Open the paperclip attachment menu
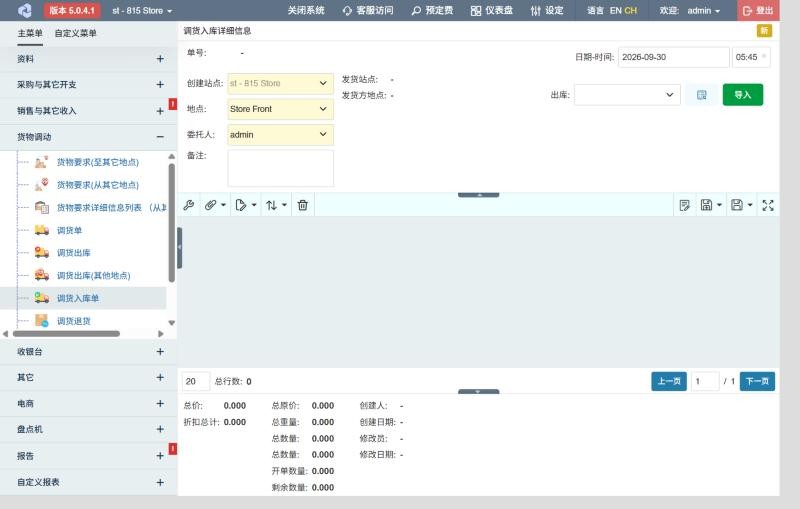Viewport: 800px width, 509px height. point(215,205)
